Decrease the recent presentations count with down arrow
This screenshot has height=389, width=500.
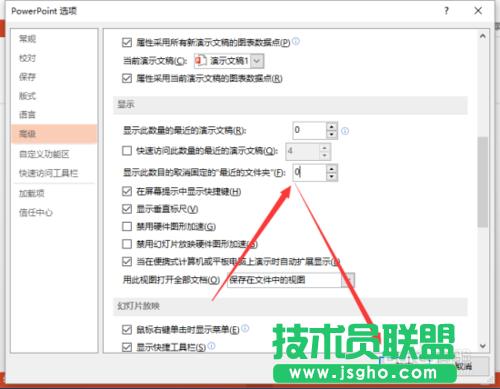[332, 134]
